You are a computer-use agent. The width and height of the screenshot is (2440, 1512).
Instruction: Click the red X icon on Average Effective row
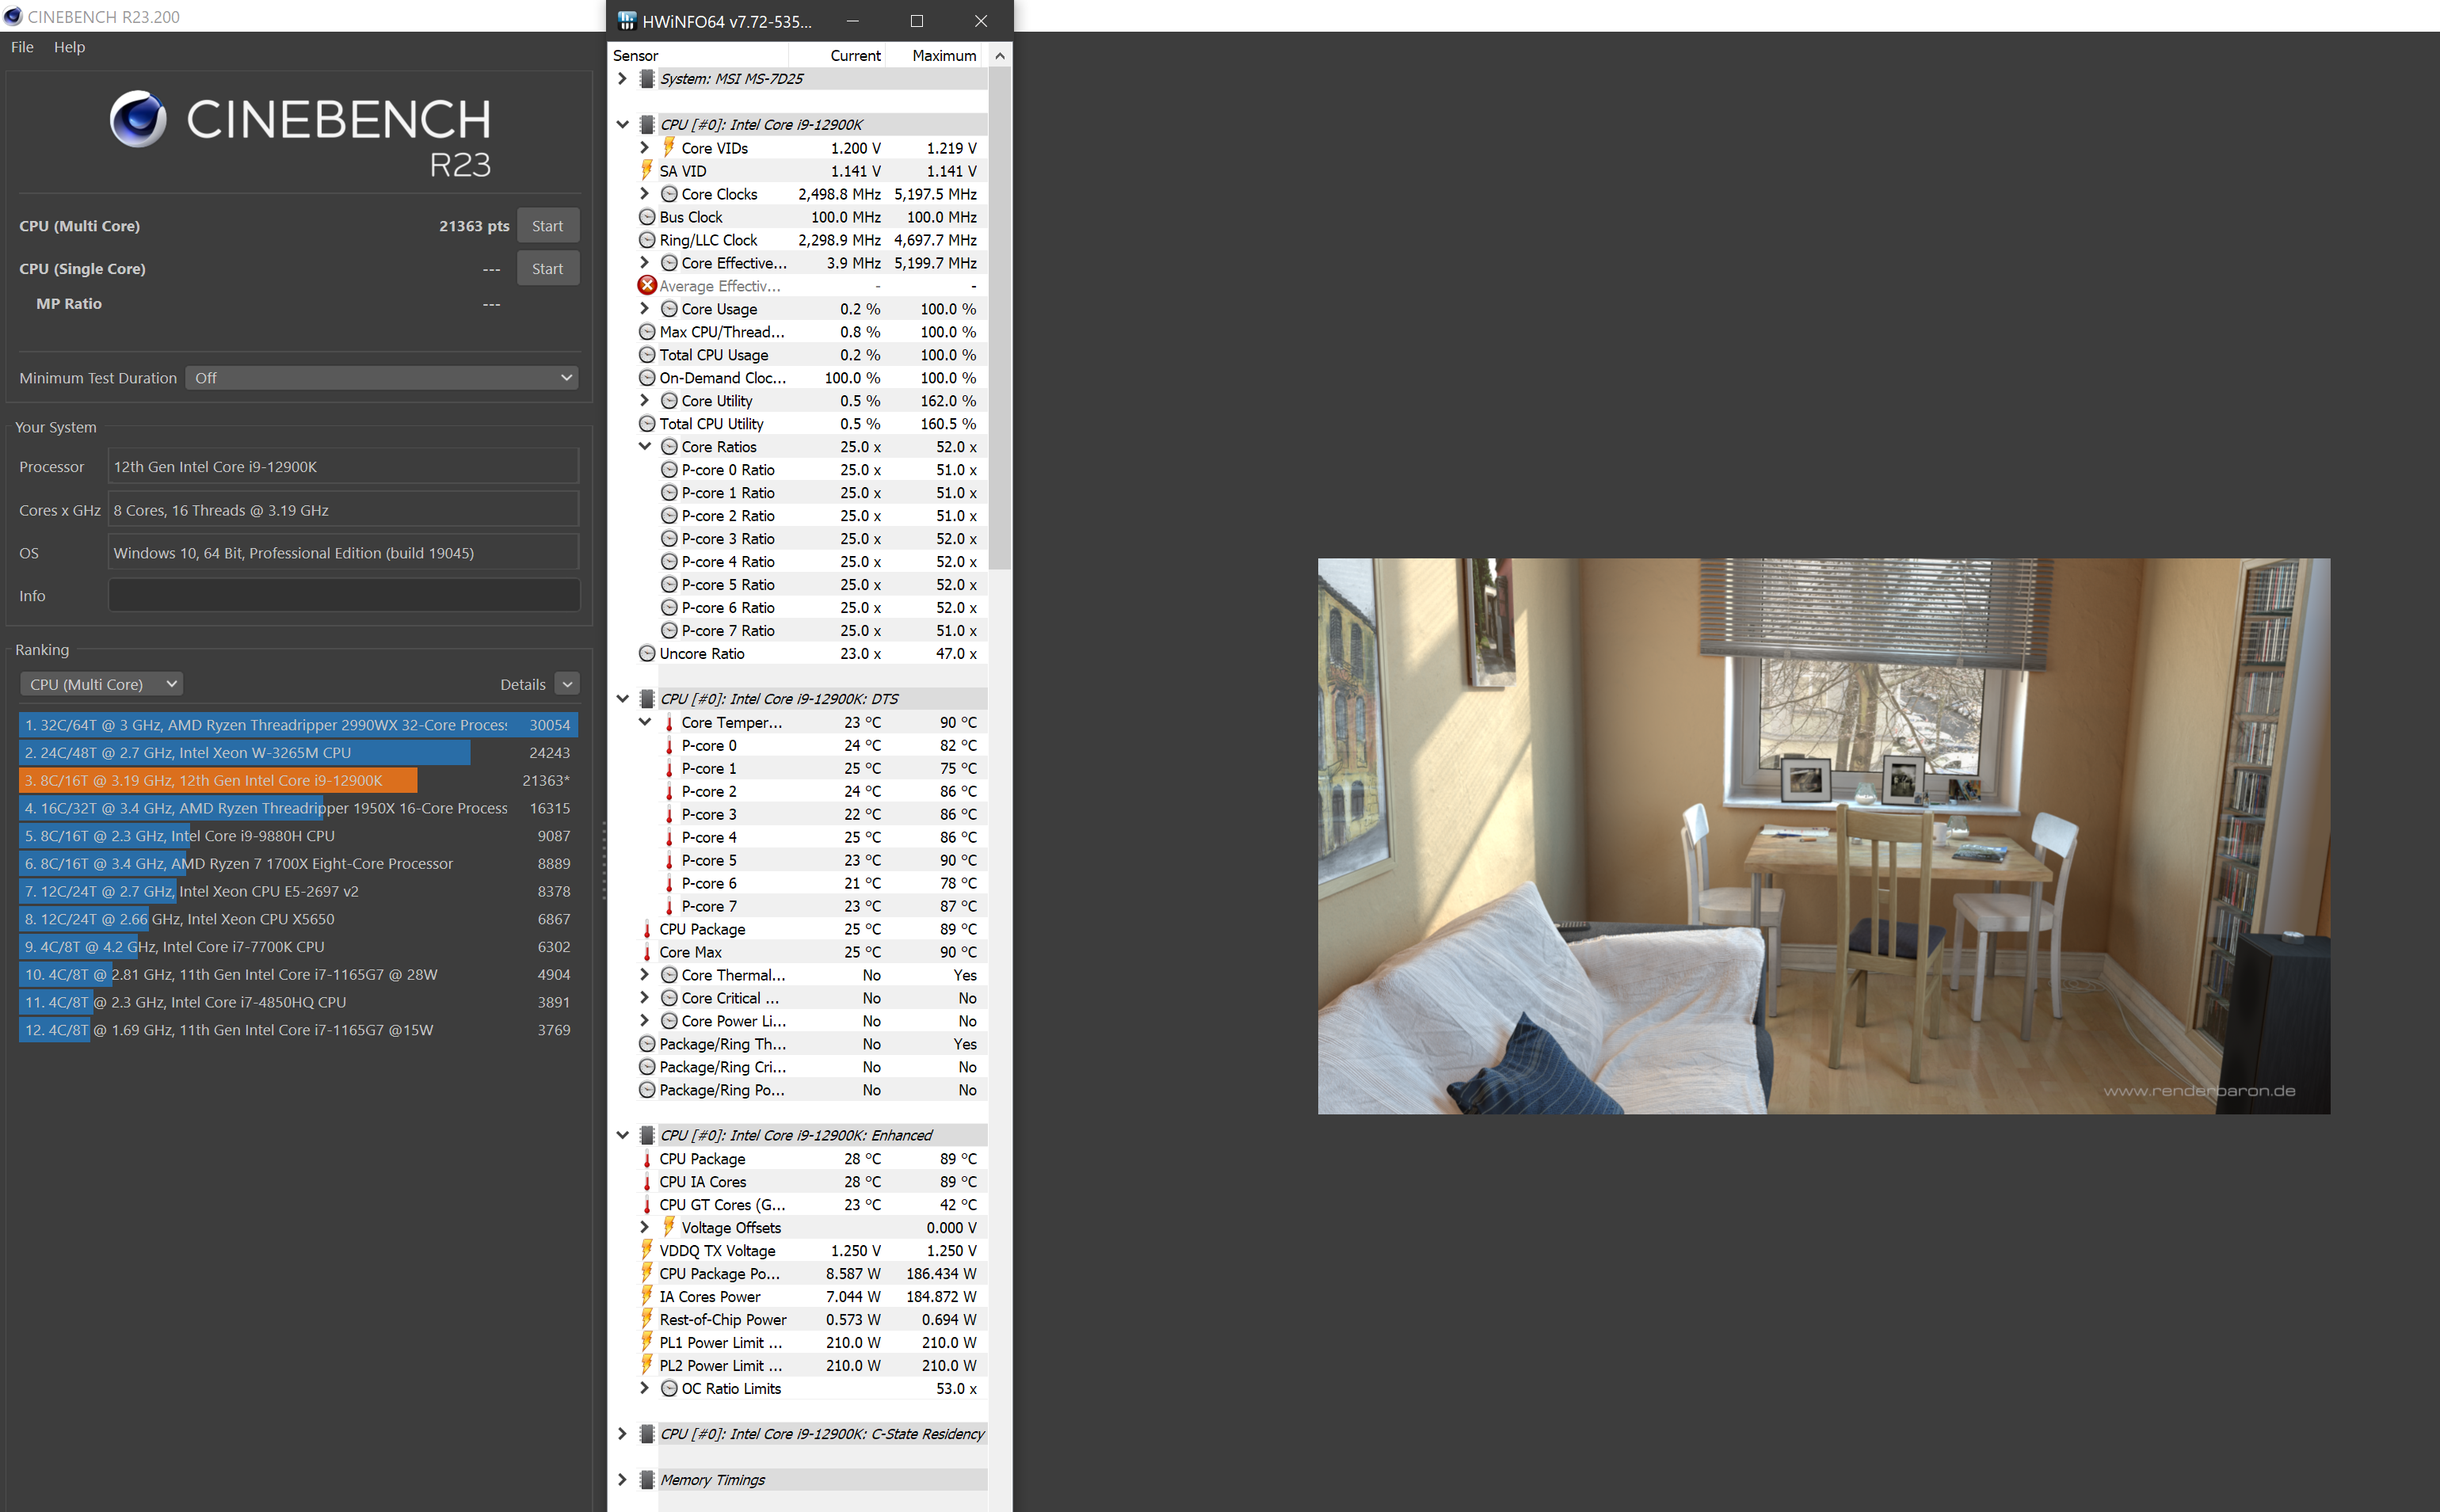click(647, 286)
